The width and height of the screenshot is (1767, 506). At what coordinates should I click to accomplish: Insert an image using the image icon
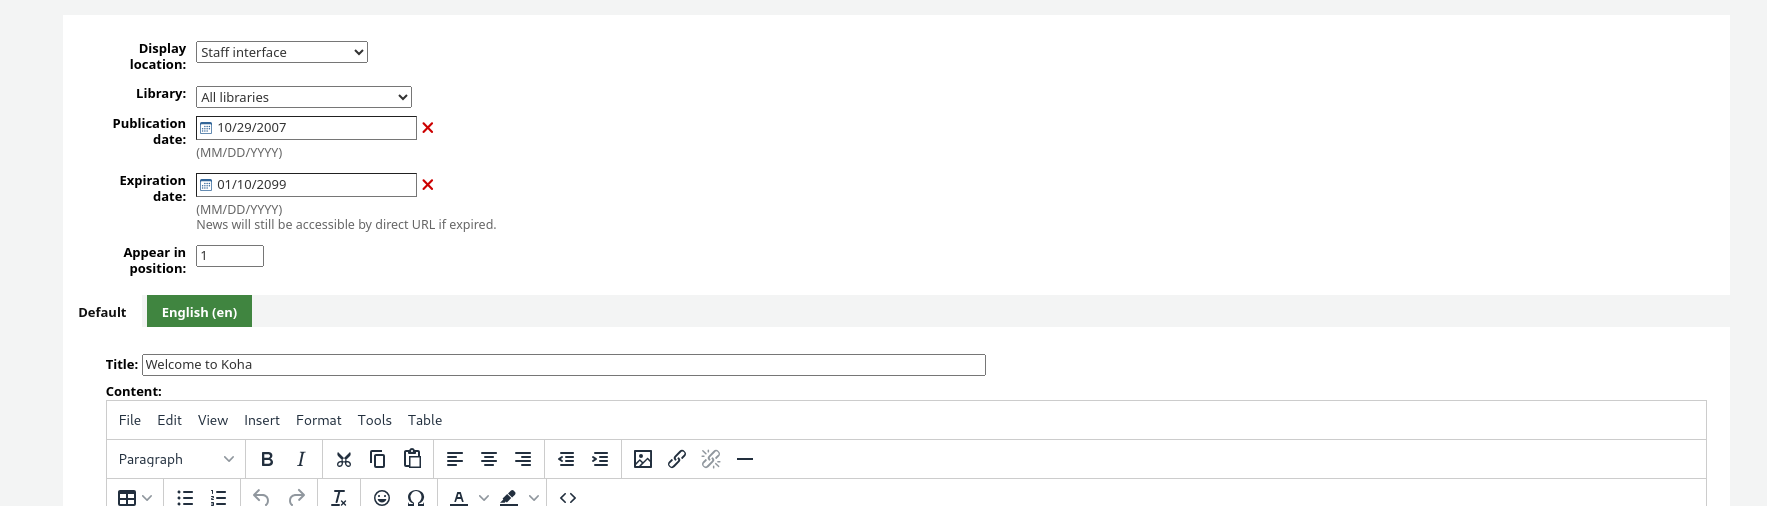pyautogui.click(x=643, y=459)
